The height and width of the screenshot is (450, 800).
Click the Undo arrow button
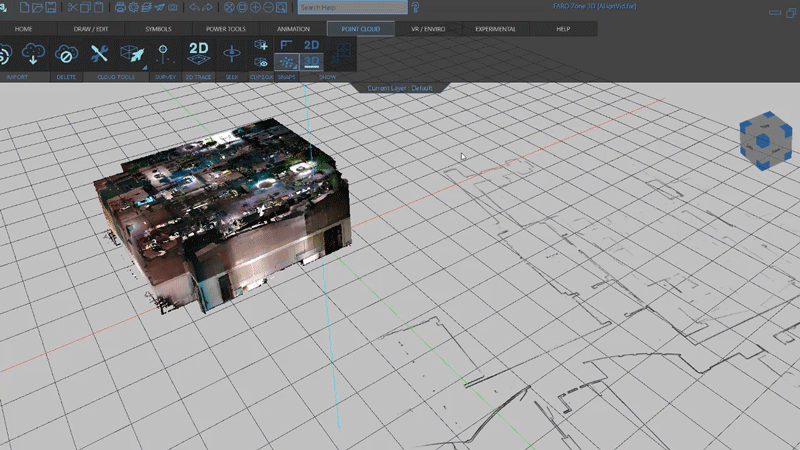192,7
